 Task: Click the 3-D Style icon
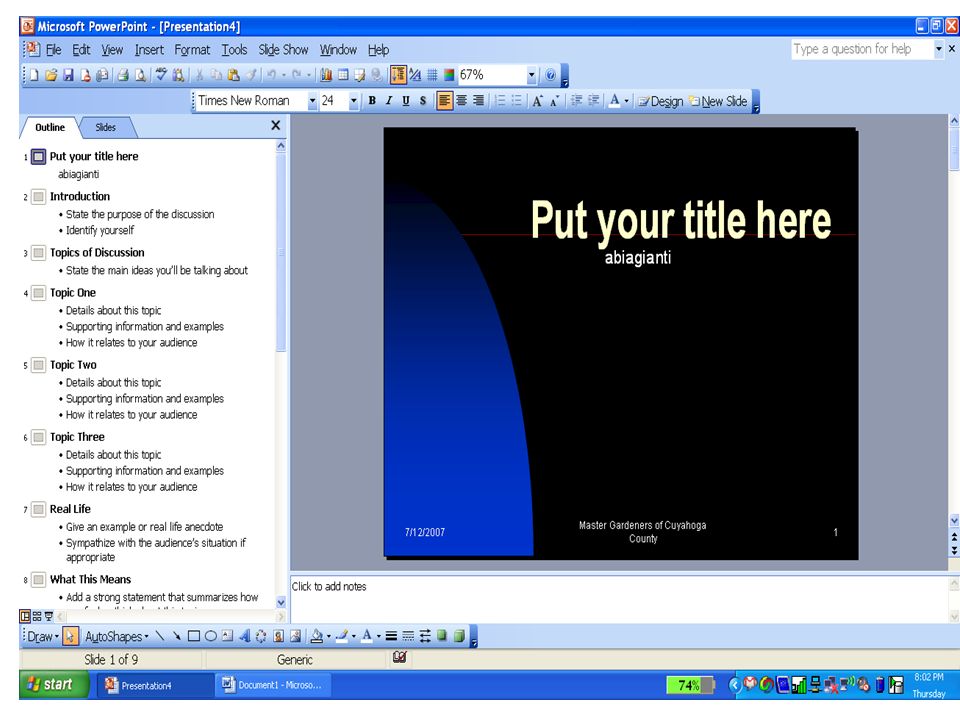point(459,636)
